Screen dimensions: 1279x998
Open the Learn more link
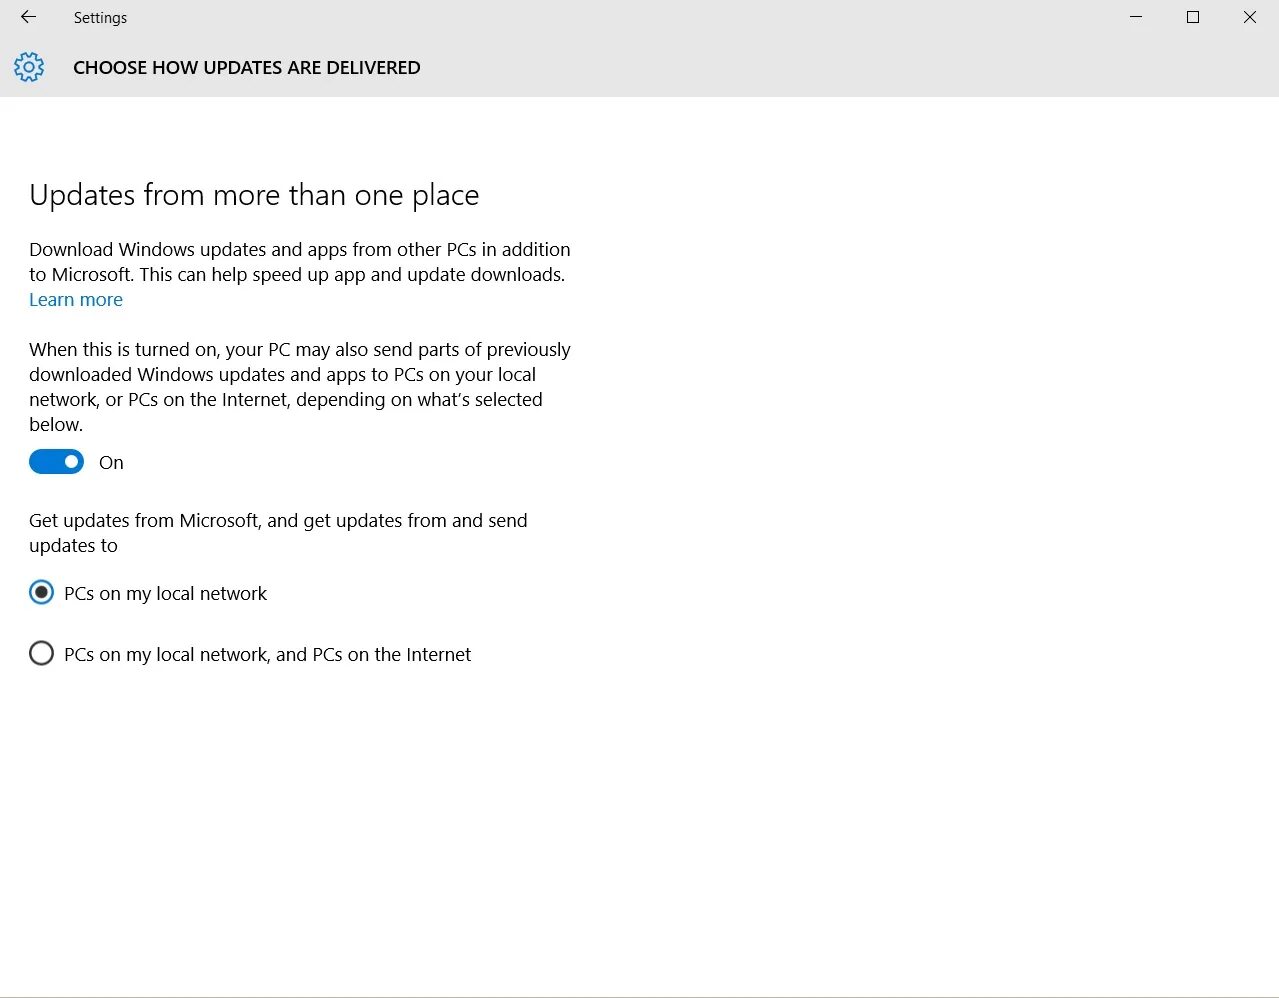pyautogui.click(x=76, y=300)
